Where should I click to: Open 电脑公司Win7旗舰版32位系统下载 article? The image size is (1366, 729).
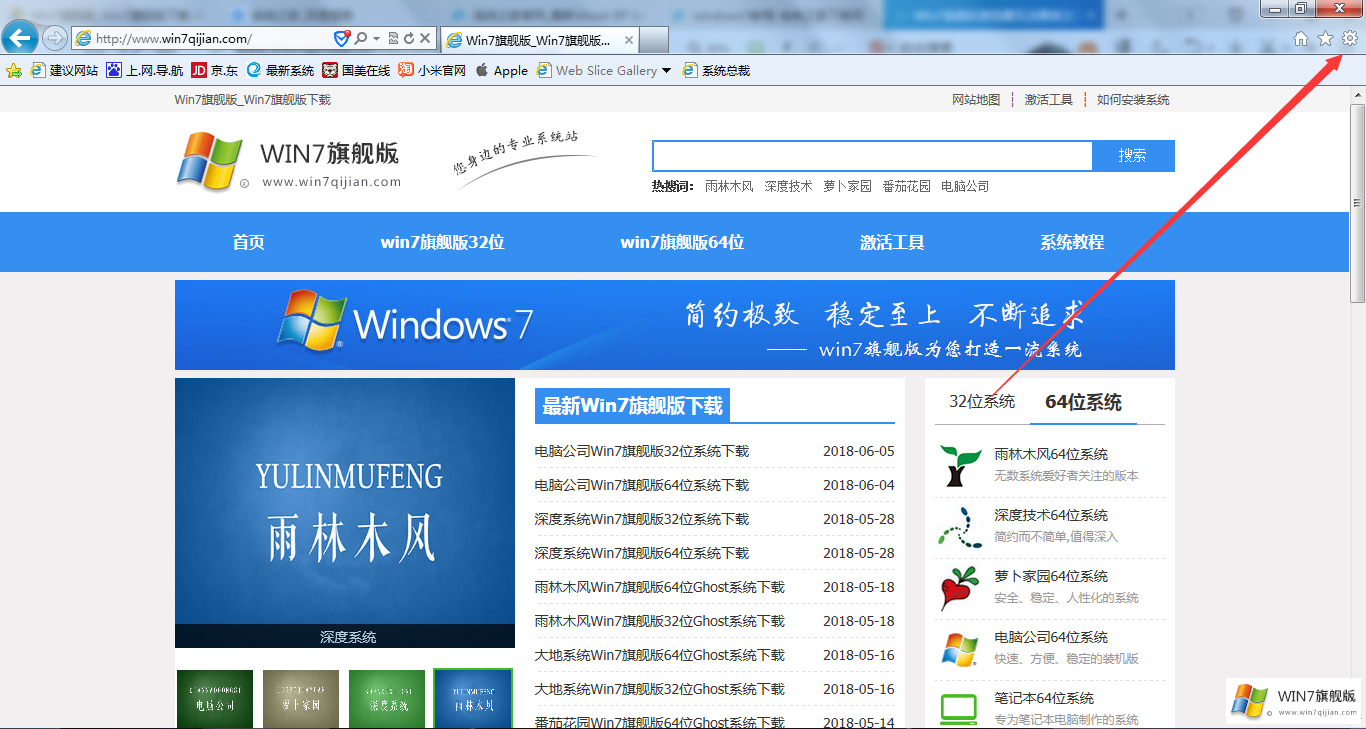(x=642, y=451)
